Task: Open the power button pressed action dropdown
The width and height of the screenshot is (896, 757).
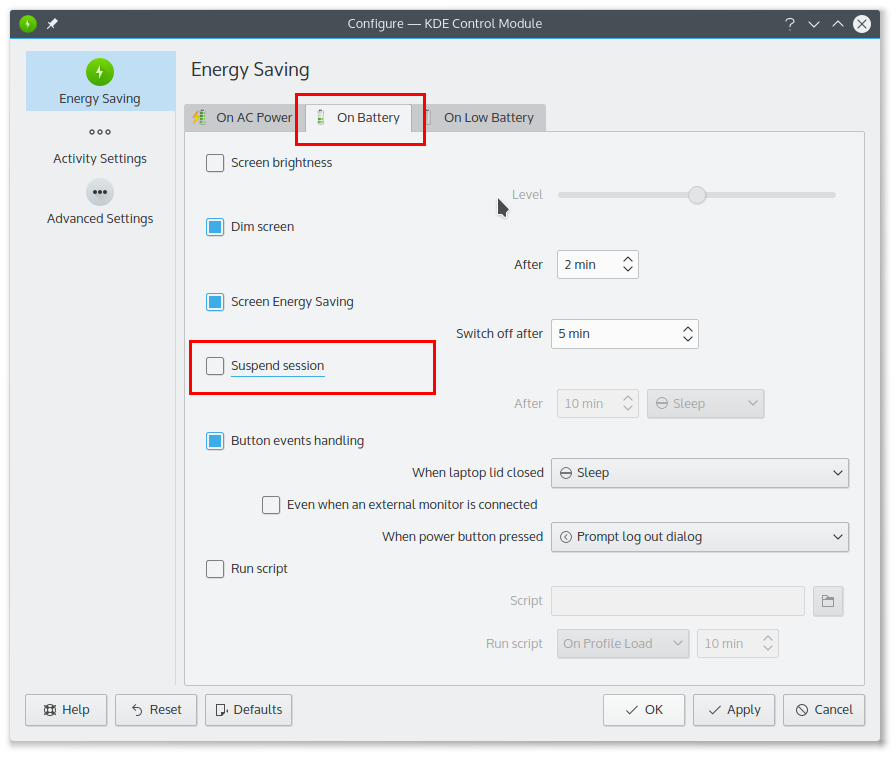Action: (x=700, y=537)
